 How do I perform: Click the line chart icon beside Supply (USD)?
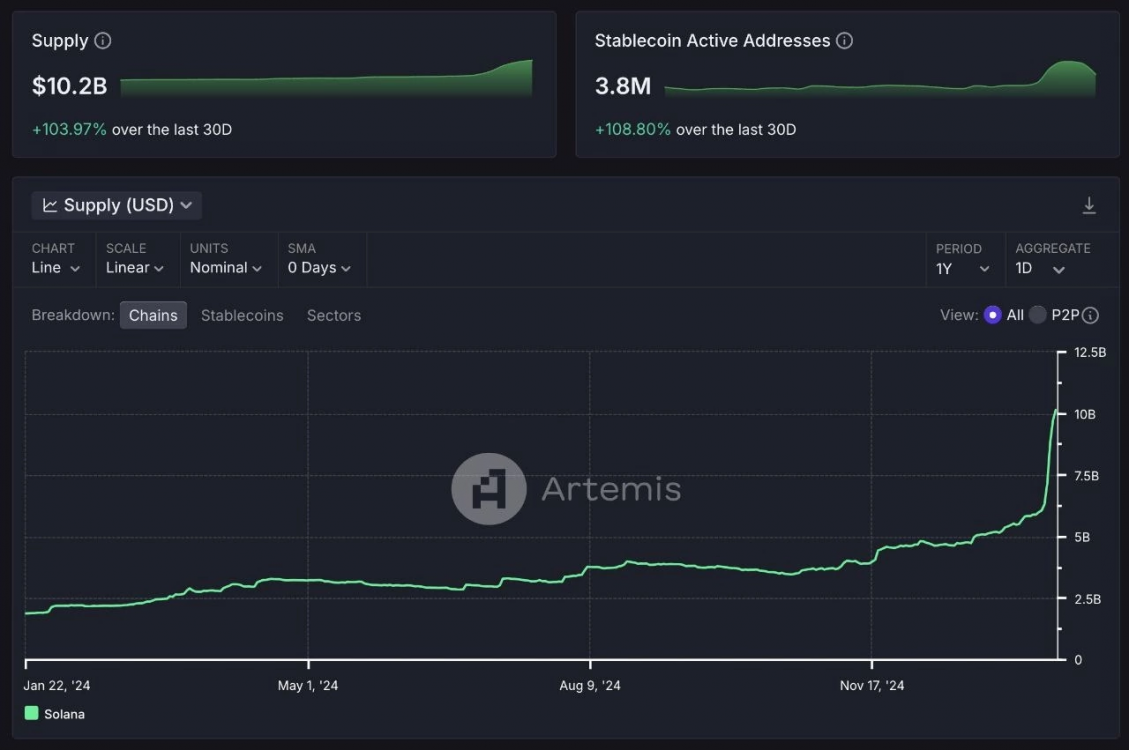click(x=50, y=205)
